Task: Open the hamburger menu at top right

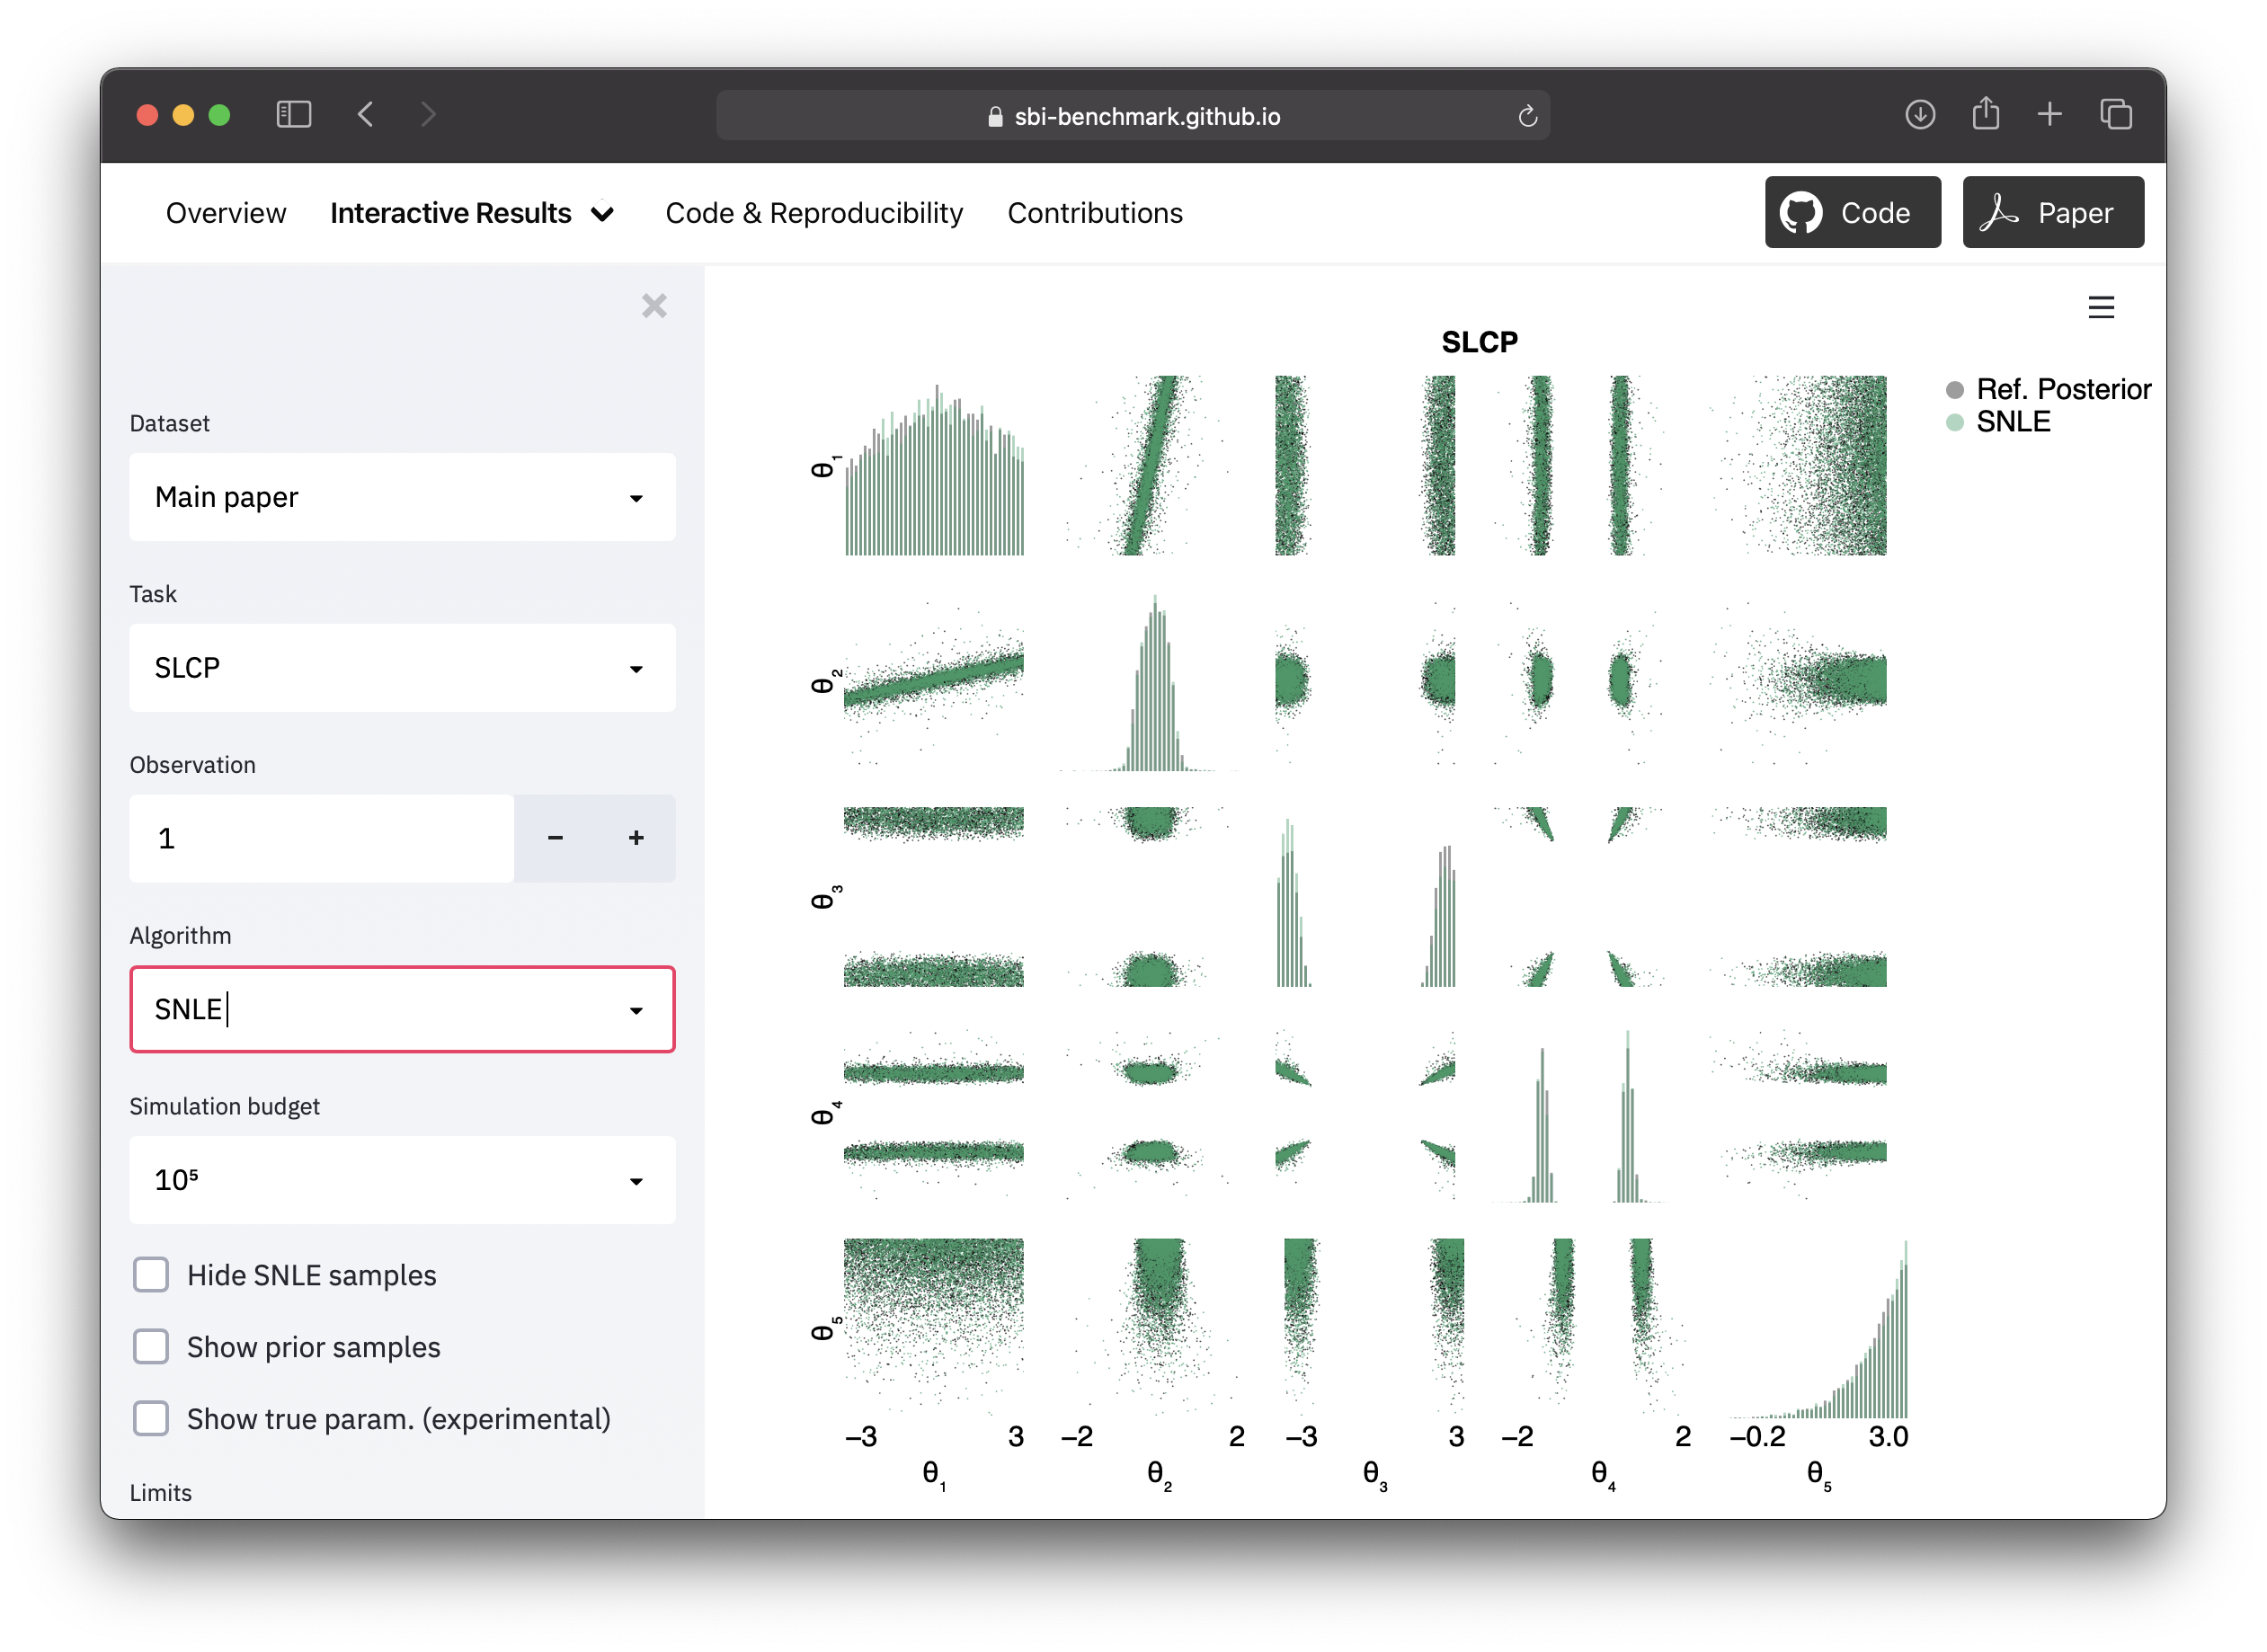Action: (x=2101, y=307)
